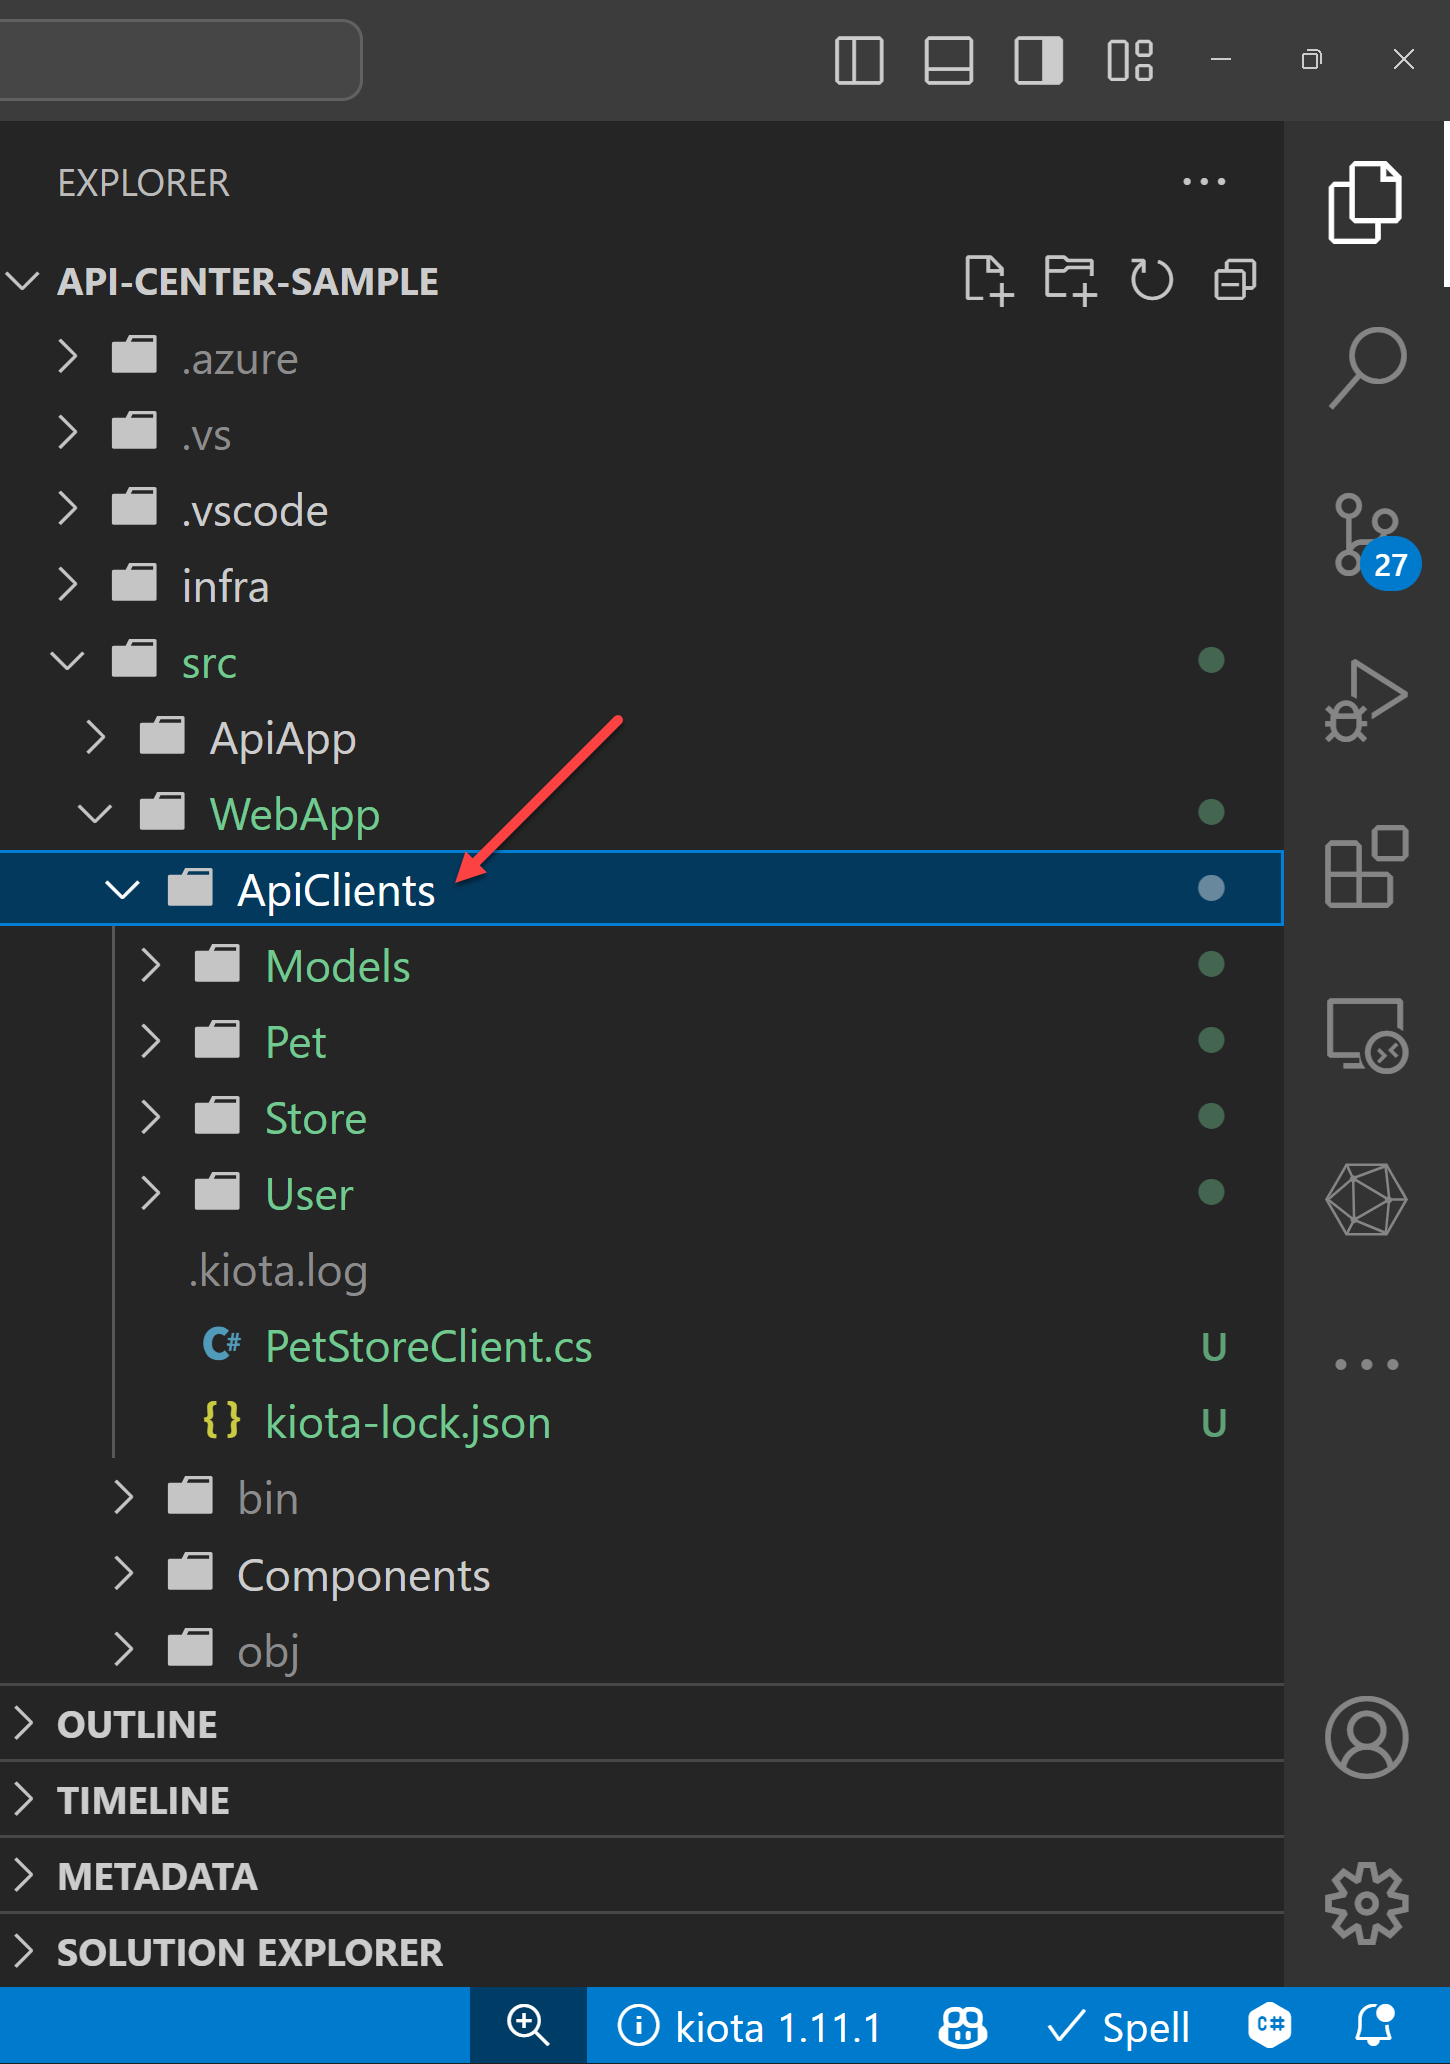
Task: Open Search view in activity bar
Action: pyautogui.click(x=1366, y=368)
